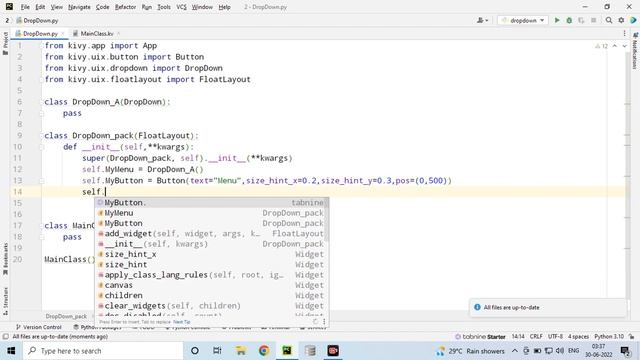Change CRLF line separator in status bar

click(x=536, y=337)
